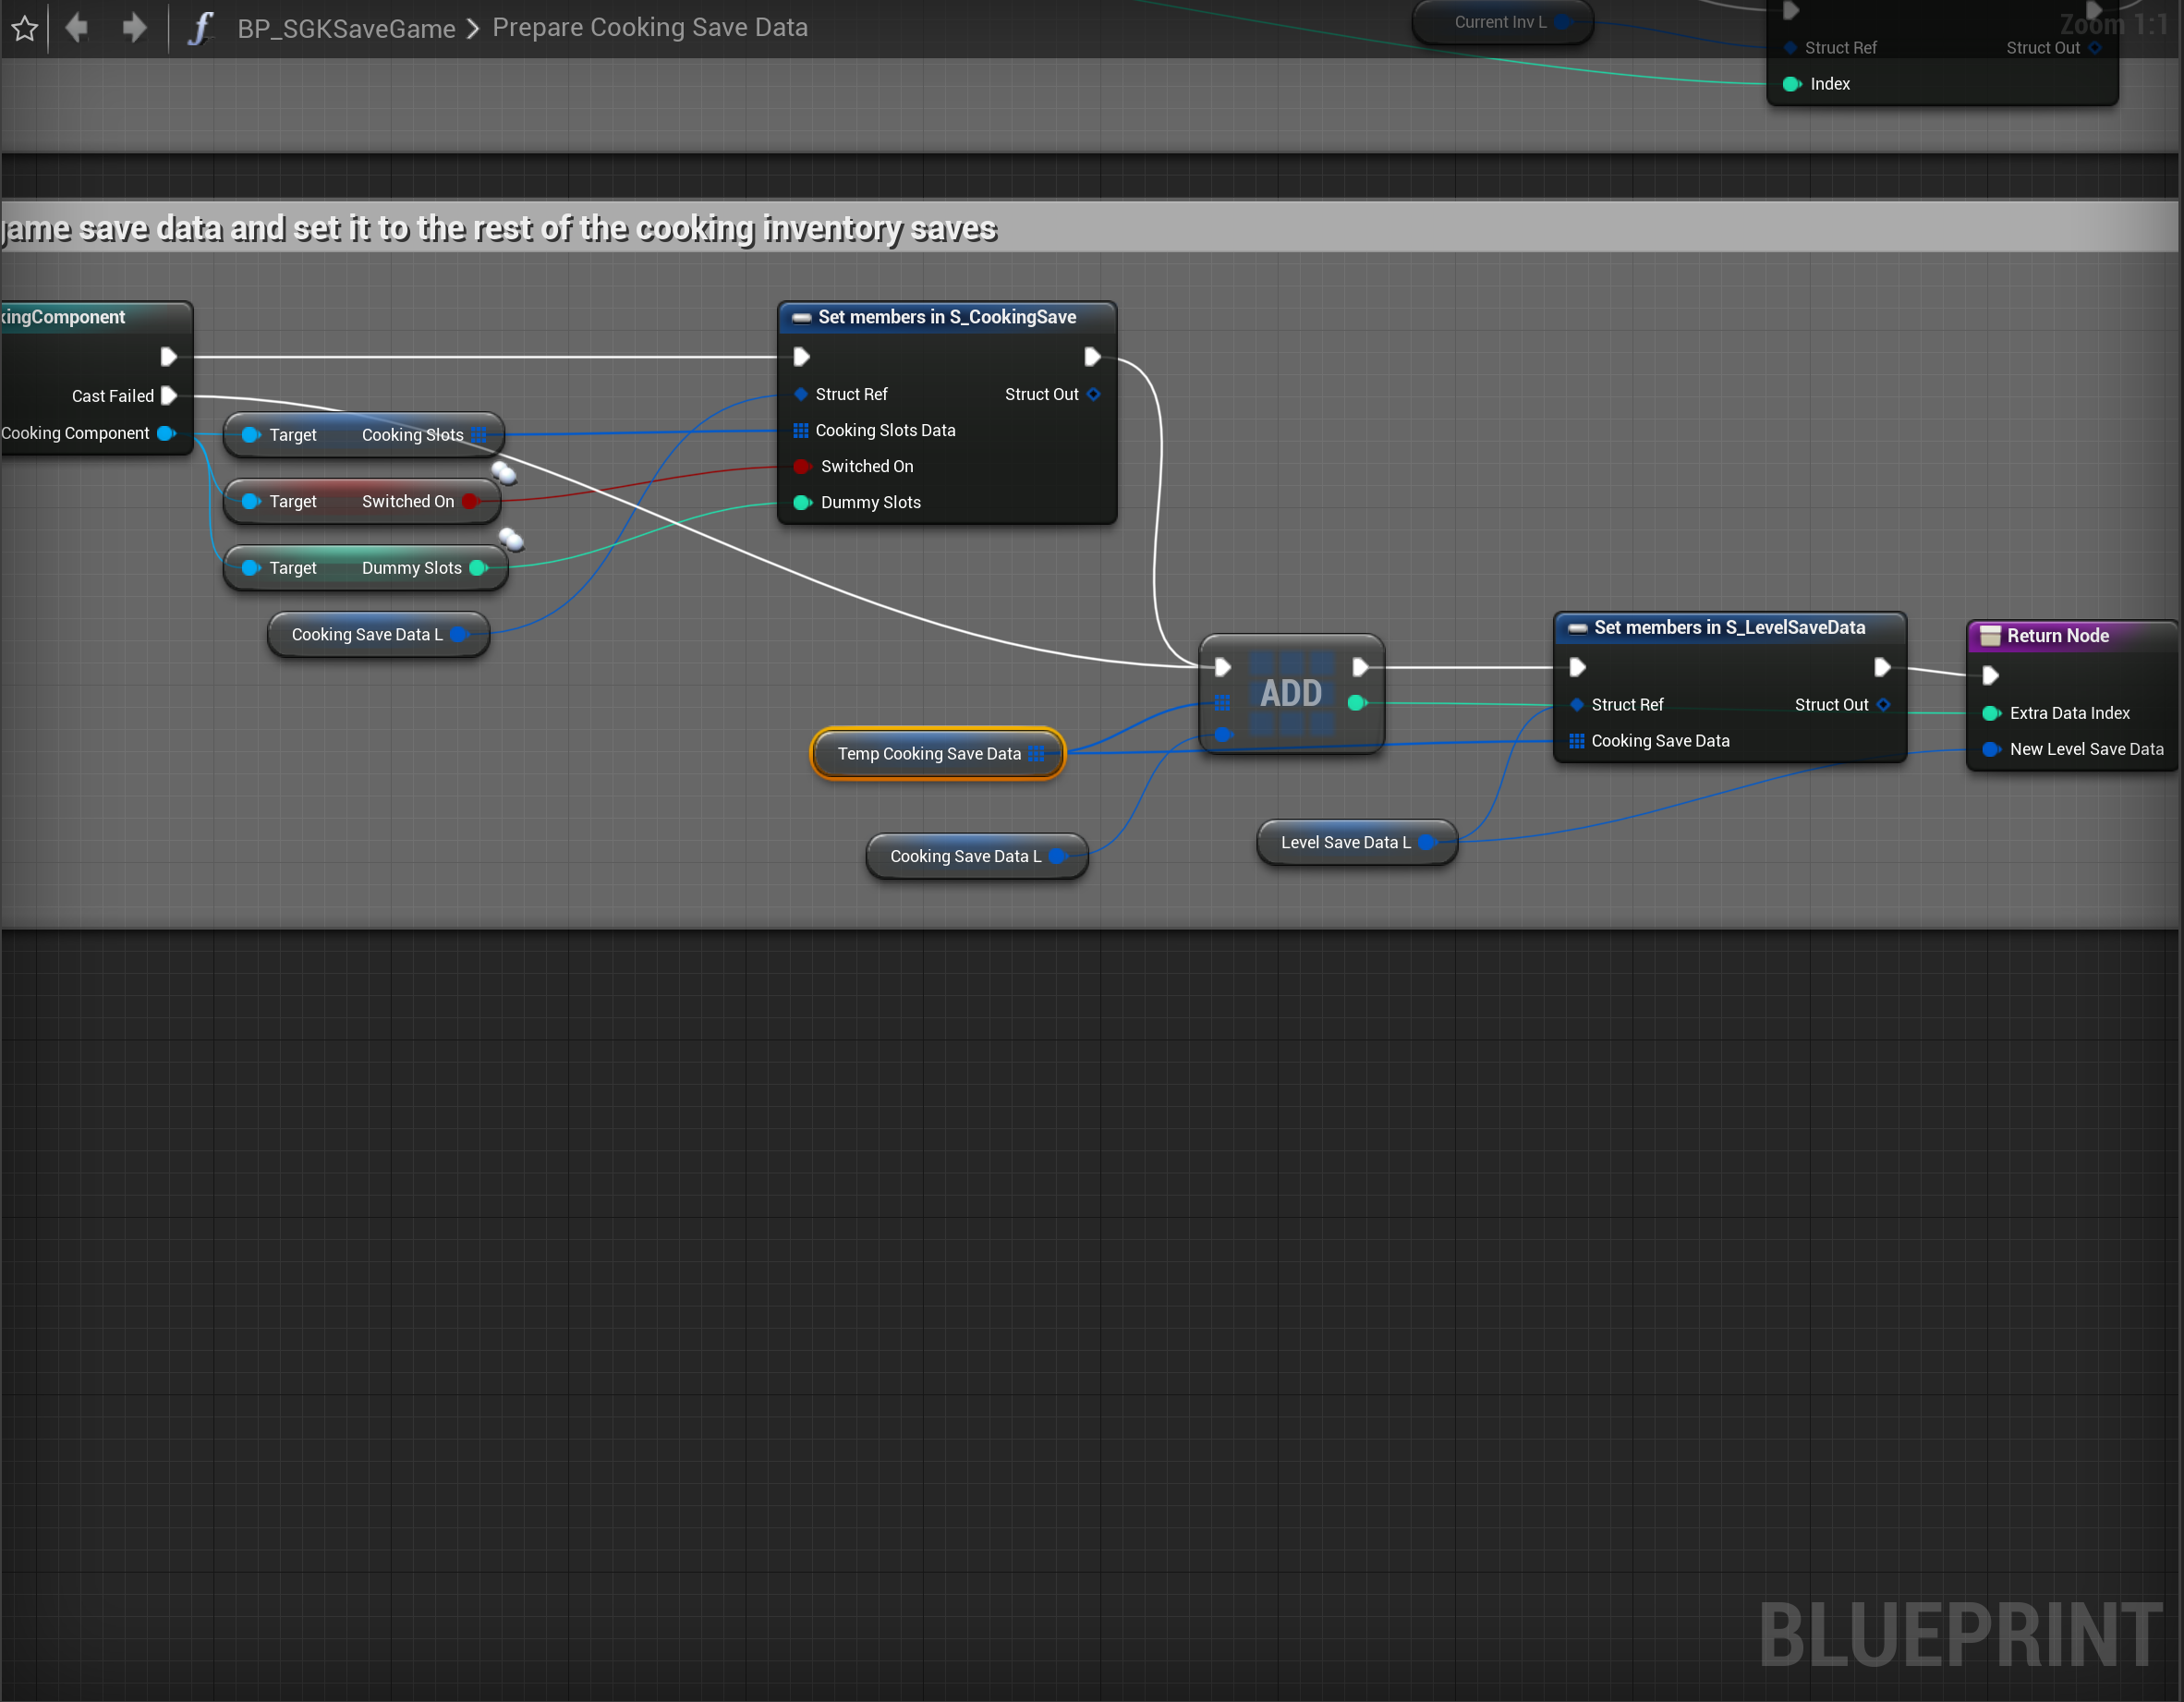
Task: Click the forward navigation arrow
Action: click(134, 27)
